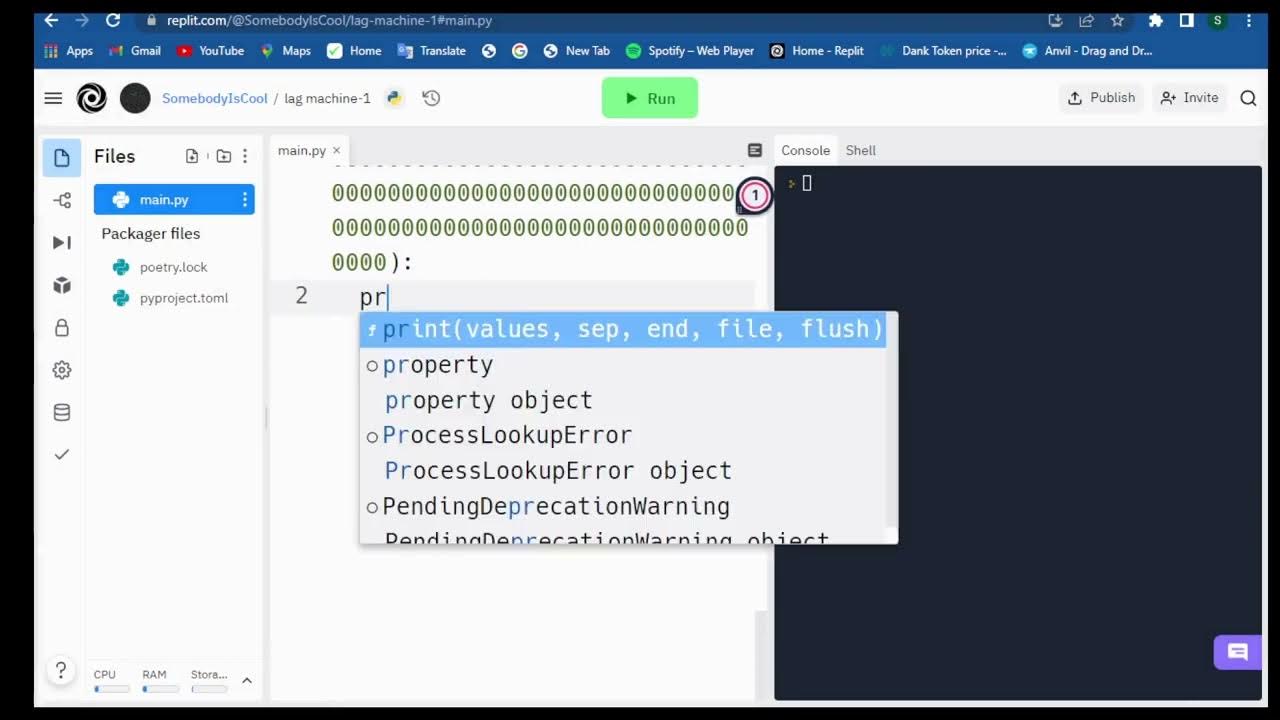Image resolution: width=1280 pixels, height=720 pixels.
Task: Bookmark this page with the star icon
Action: (1117, 20)
